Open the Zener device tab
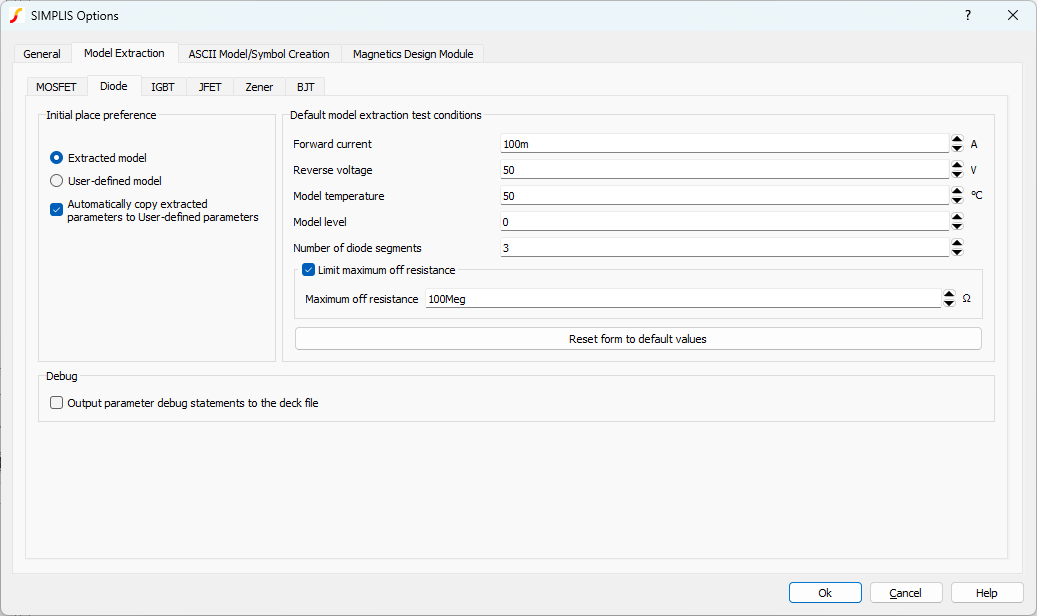1037x616 pixels. coord(259,87)
